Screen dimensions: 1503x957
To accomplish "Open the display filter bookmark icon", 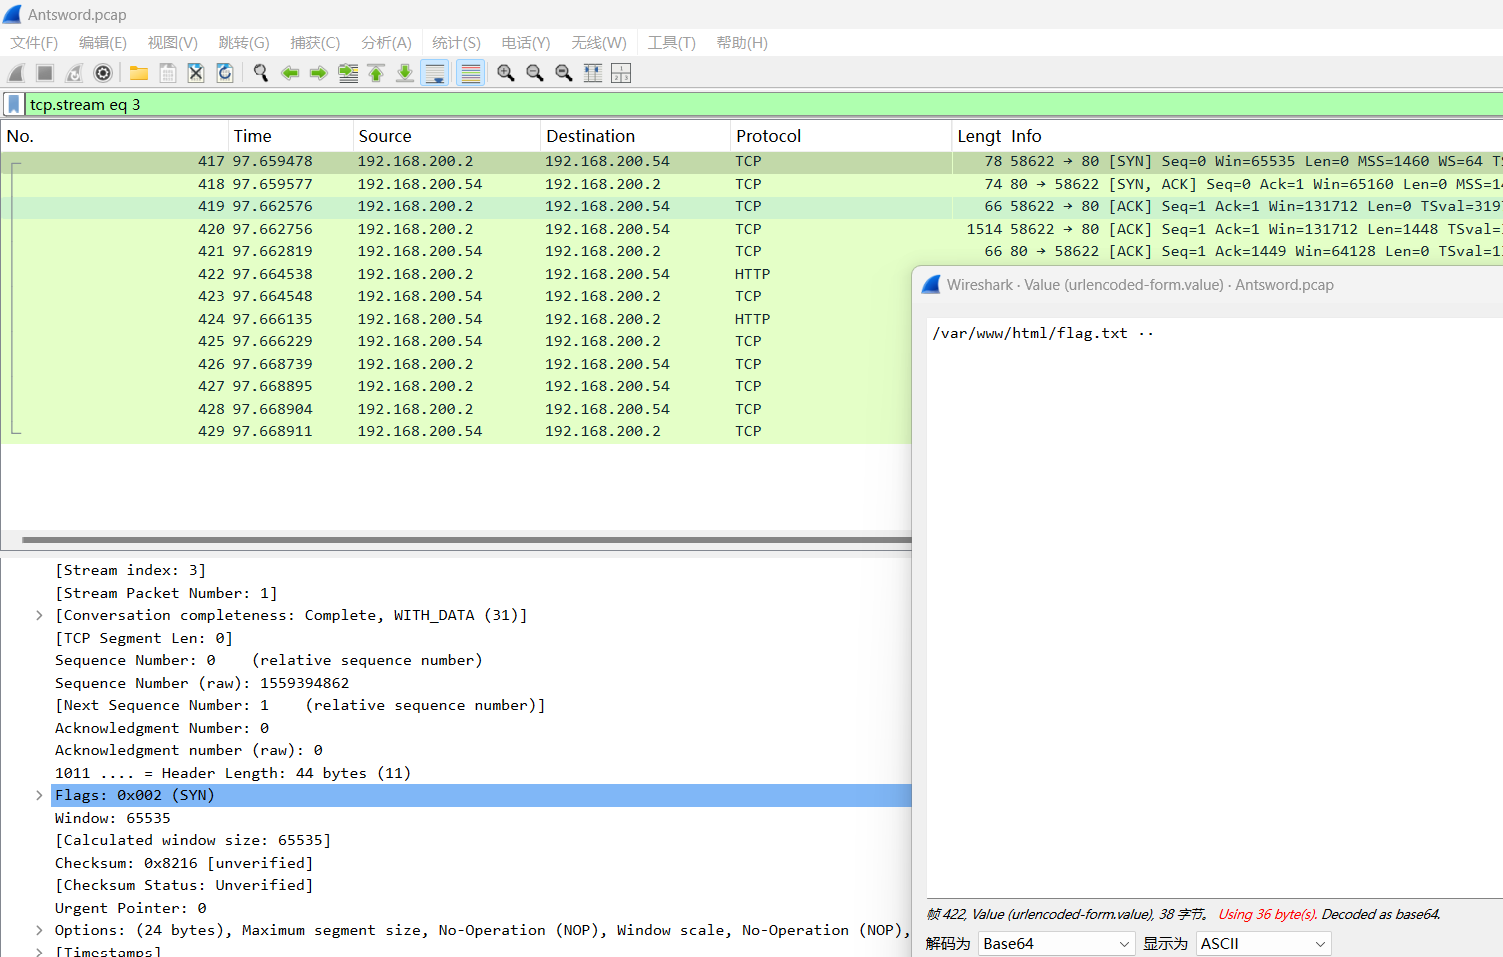I will click(14, 104).
